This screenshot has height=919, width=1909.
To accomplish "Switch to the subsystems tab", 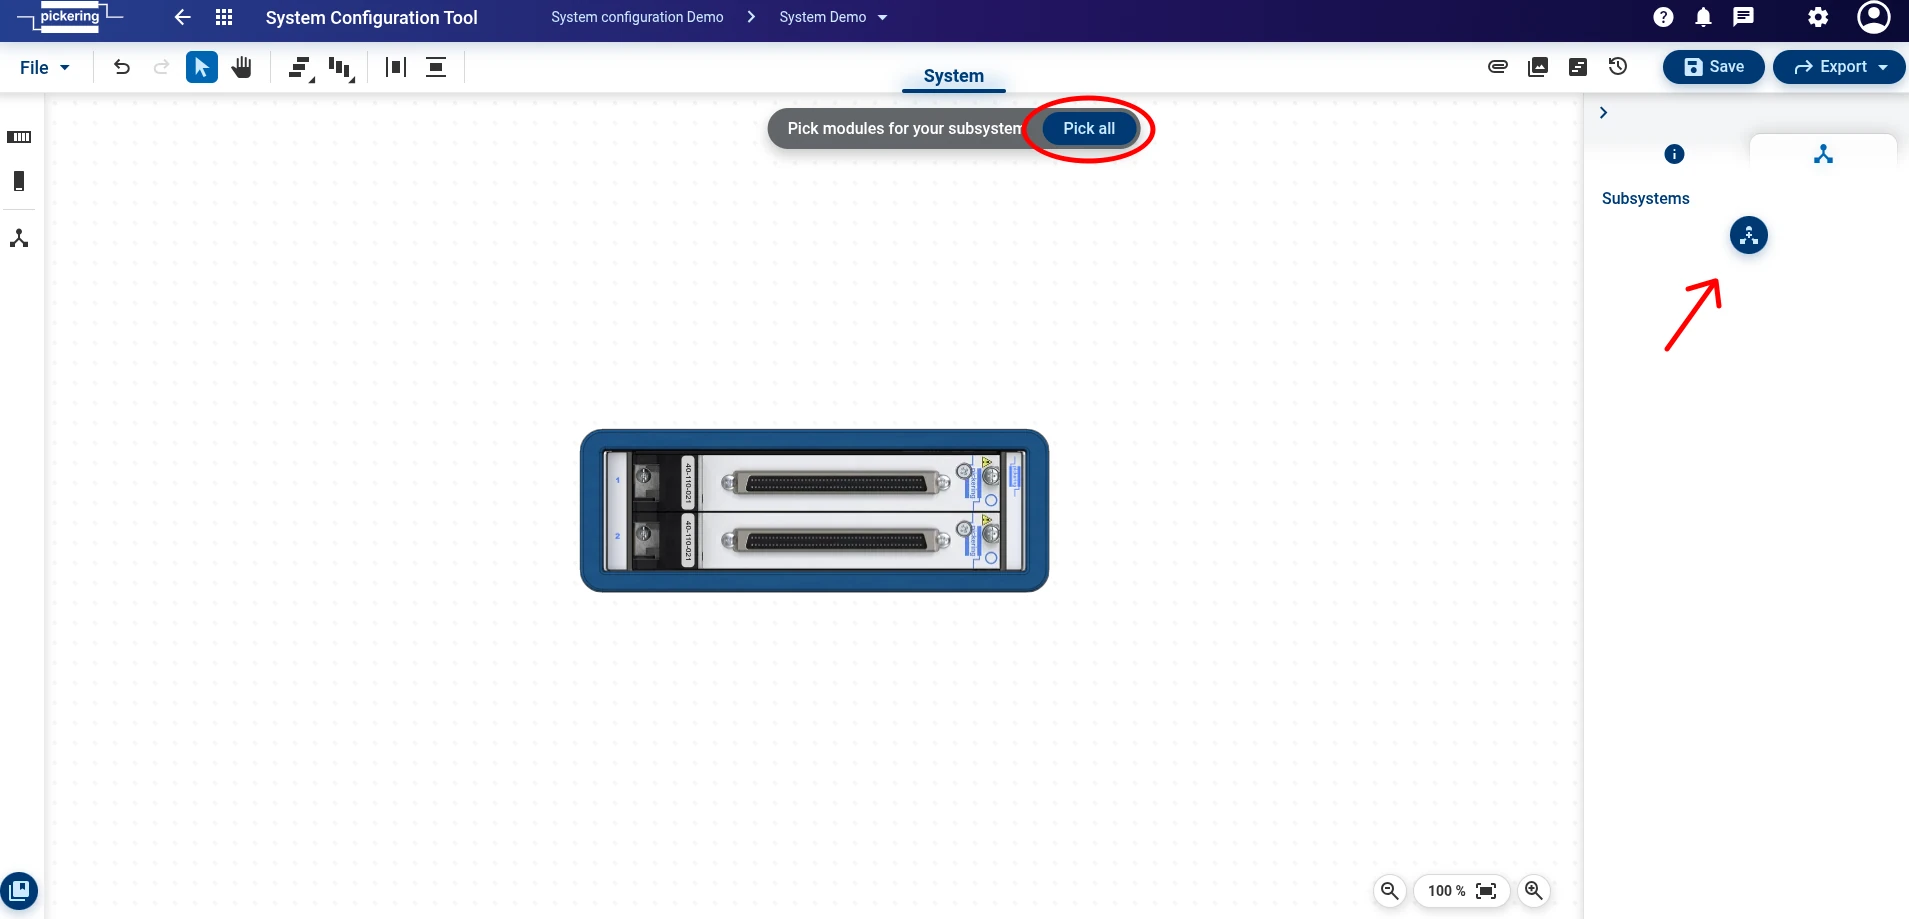I will pos(1823,154).
